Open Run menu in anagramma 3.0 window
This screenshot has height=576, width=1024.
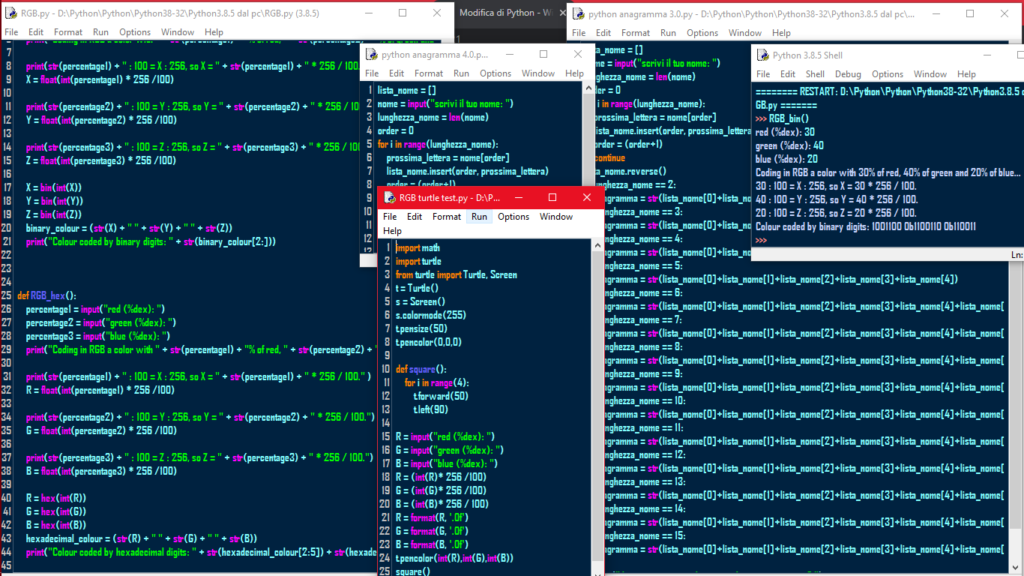pyautogui.click(x=668, y=33)
